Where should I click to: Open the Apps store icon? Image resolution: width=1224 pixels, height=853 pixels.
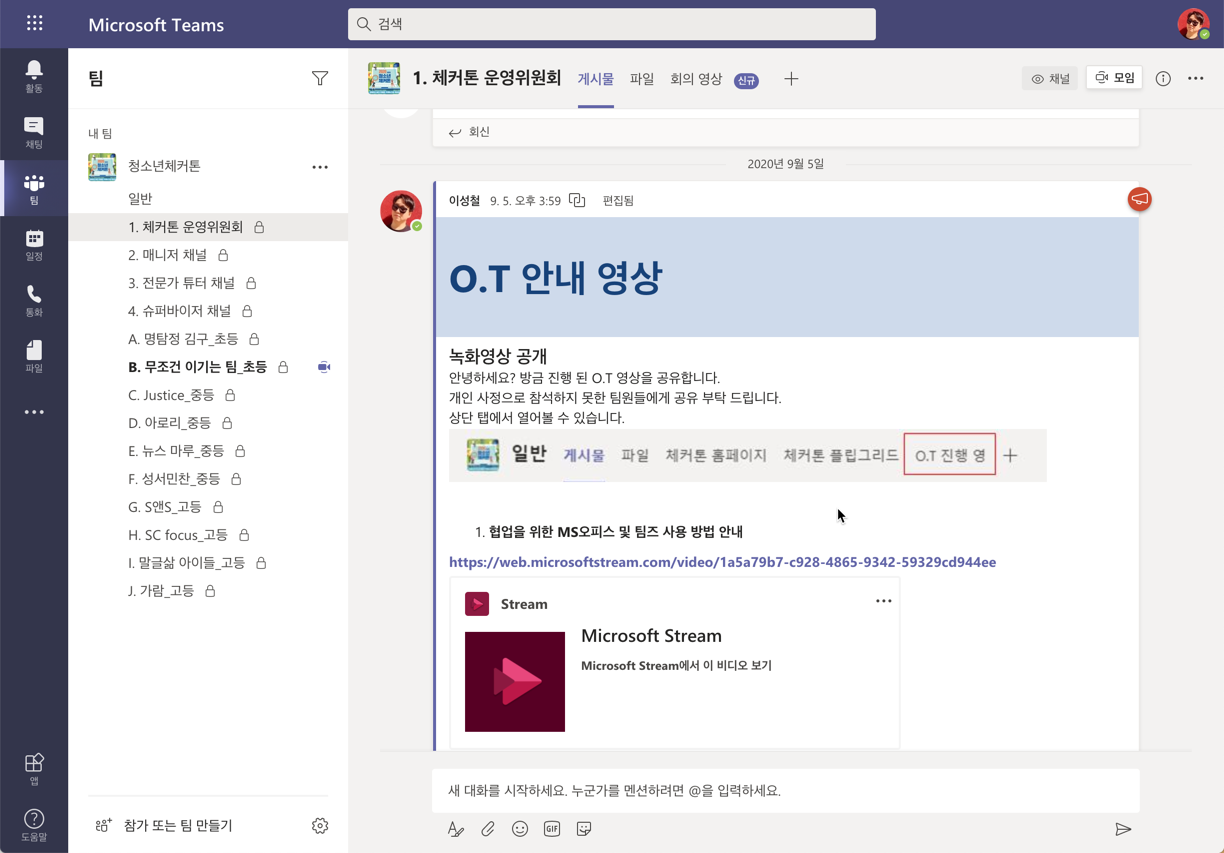click(34, 769)
